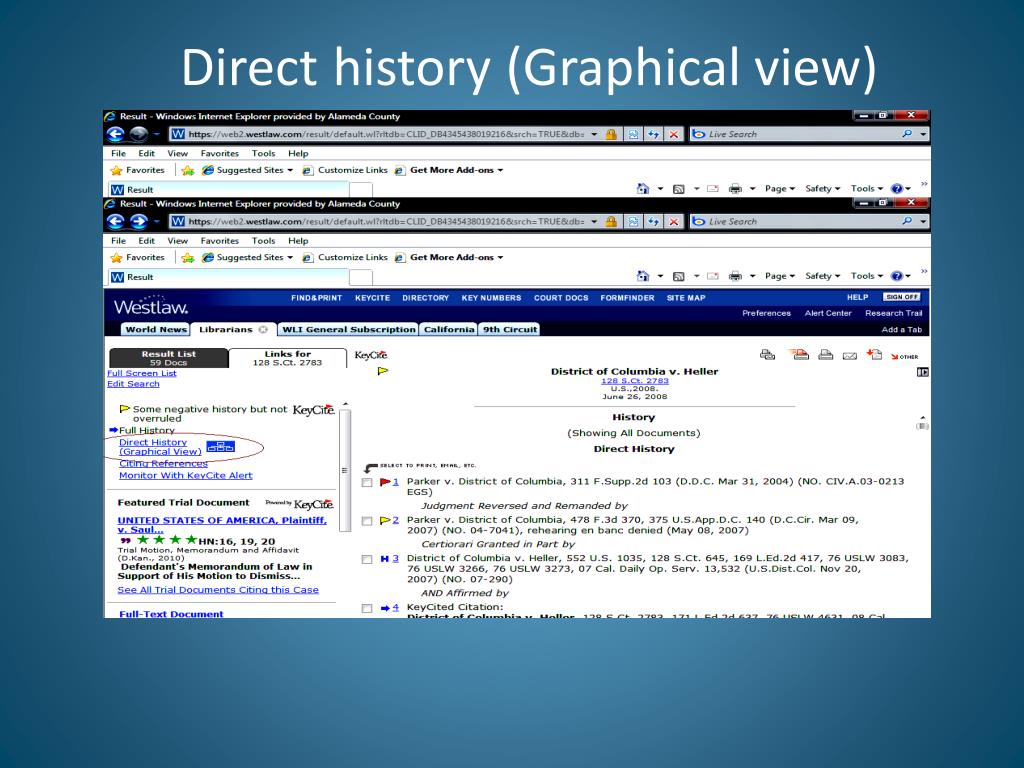1024x768 pixels.
Task: Switch to the California tab
Action: 449,329
